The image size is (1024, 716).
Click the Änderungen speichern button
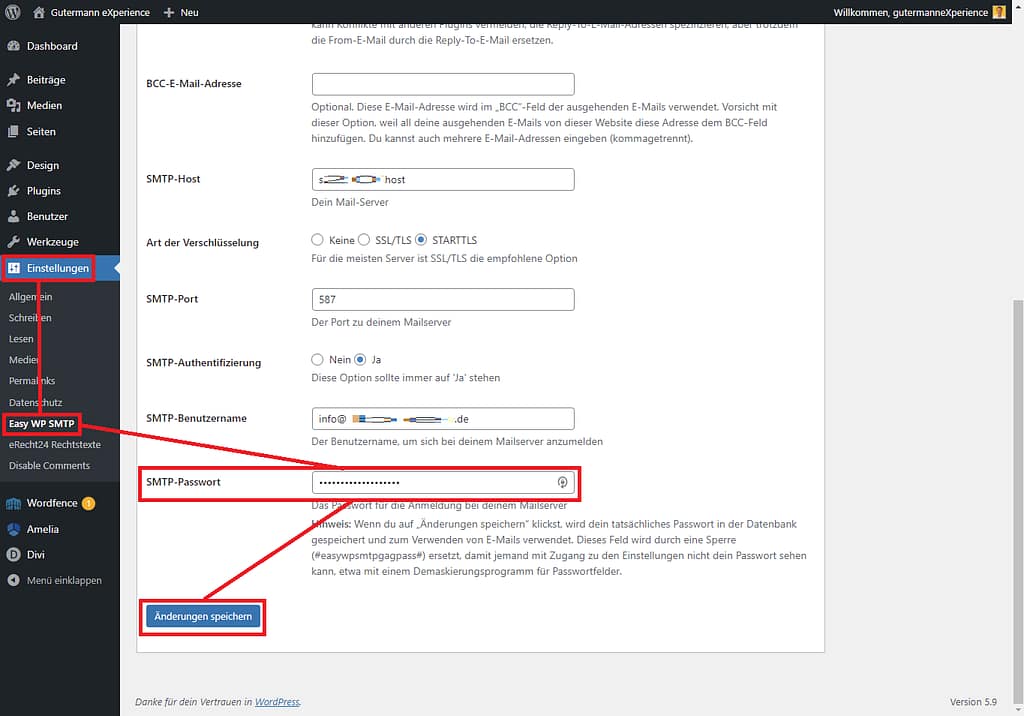coord(203,617)
